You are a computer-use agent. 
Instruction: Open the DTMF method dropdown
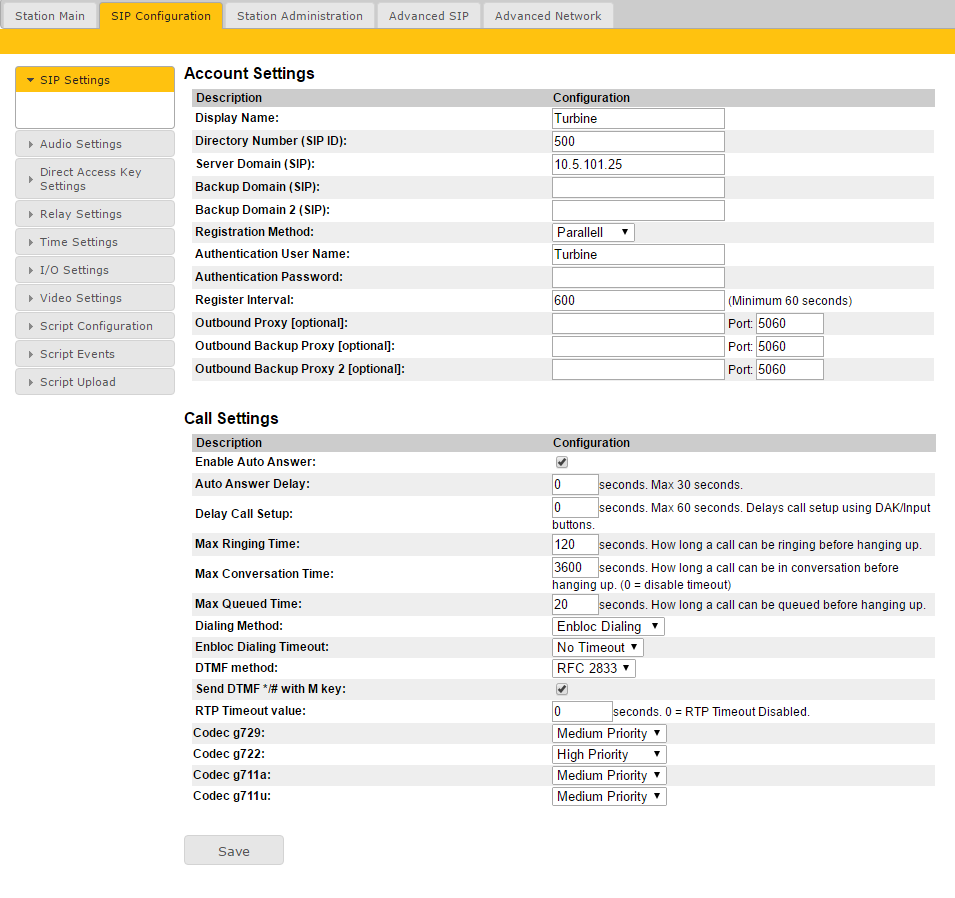pos(594,668)
